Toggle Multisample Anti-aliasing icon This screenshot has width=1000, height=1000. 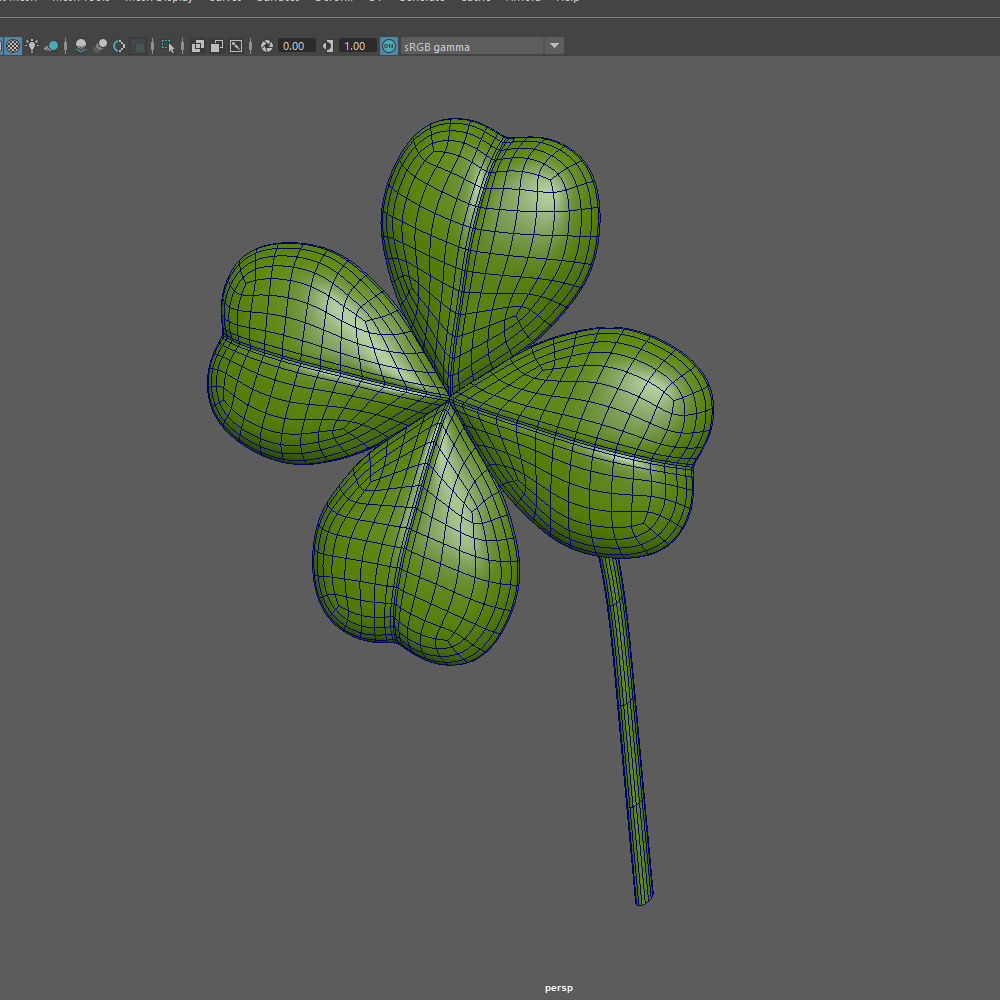coord(119,46)
